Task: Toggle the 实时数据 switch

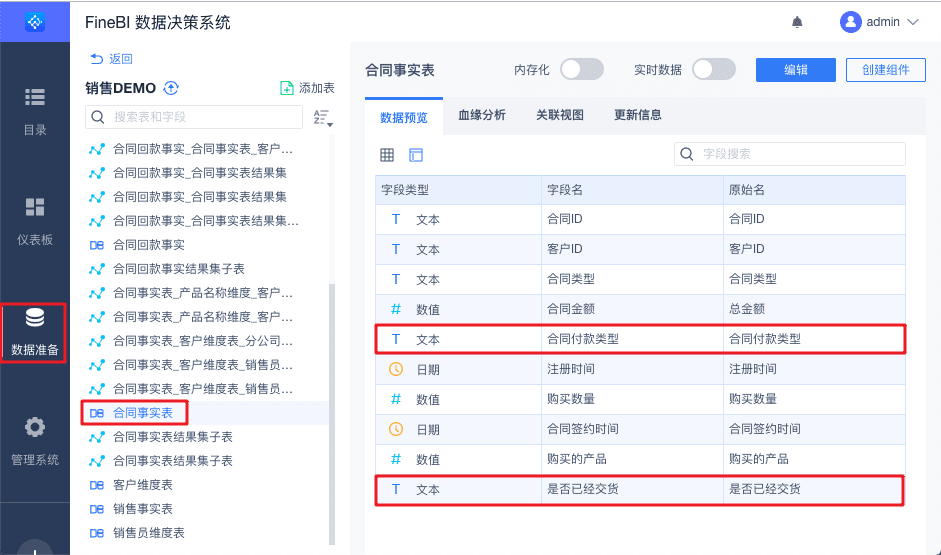Action: [713, 69]
